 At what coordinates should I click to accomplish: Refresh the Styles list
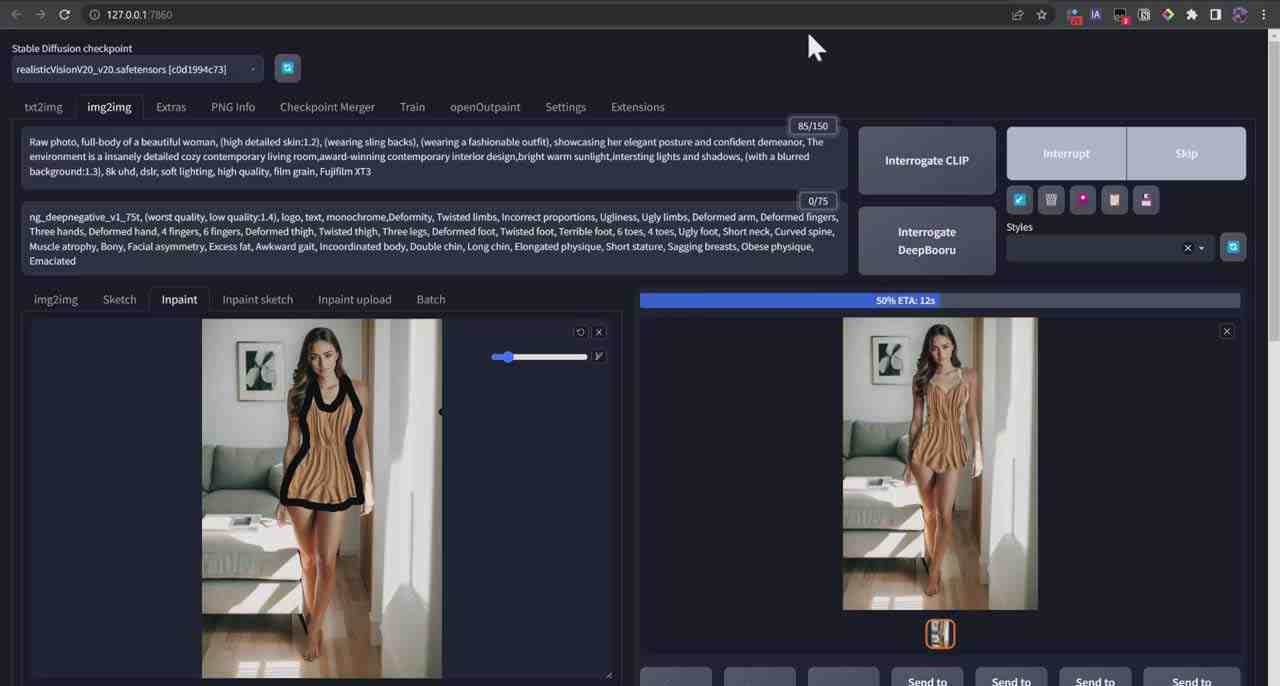(1233, 247)
